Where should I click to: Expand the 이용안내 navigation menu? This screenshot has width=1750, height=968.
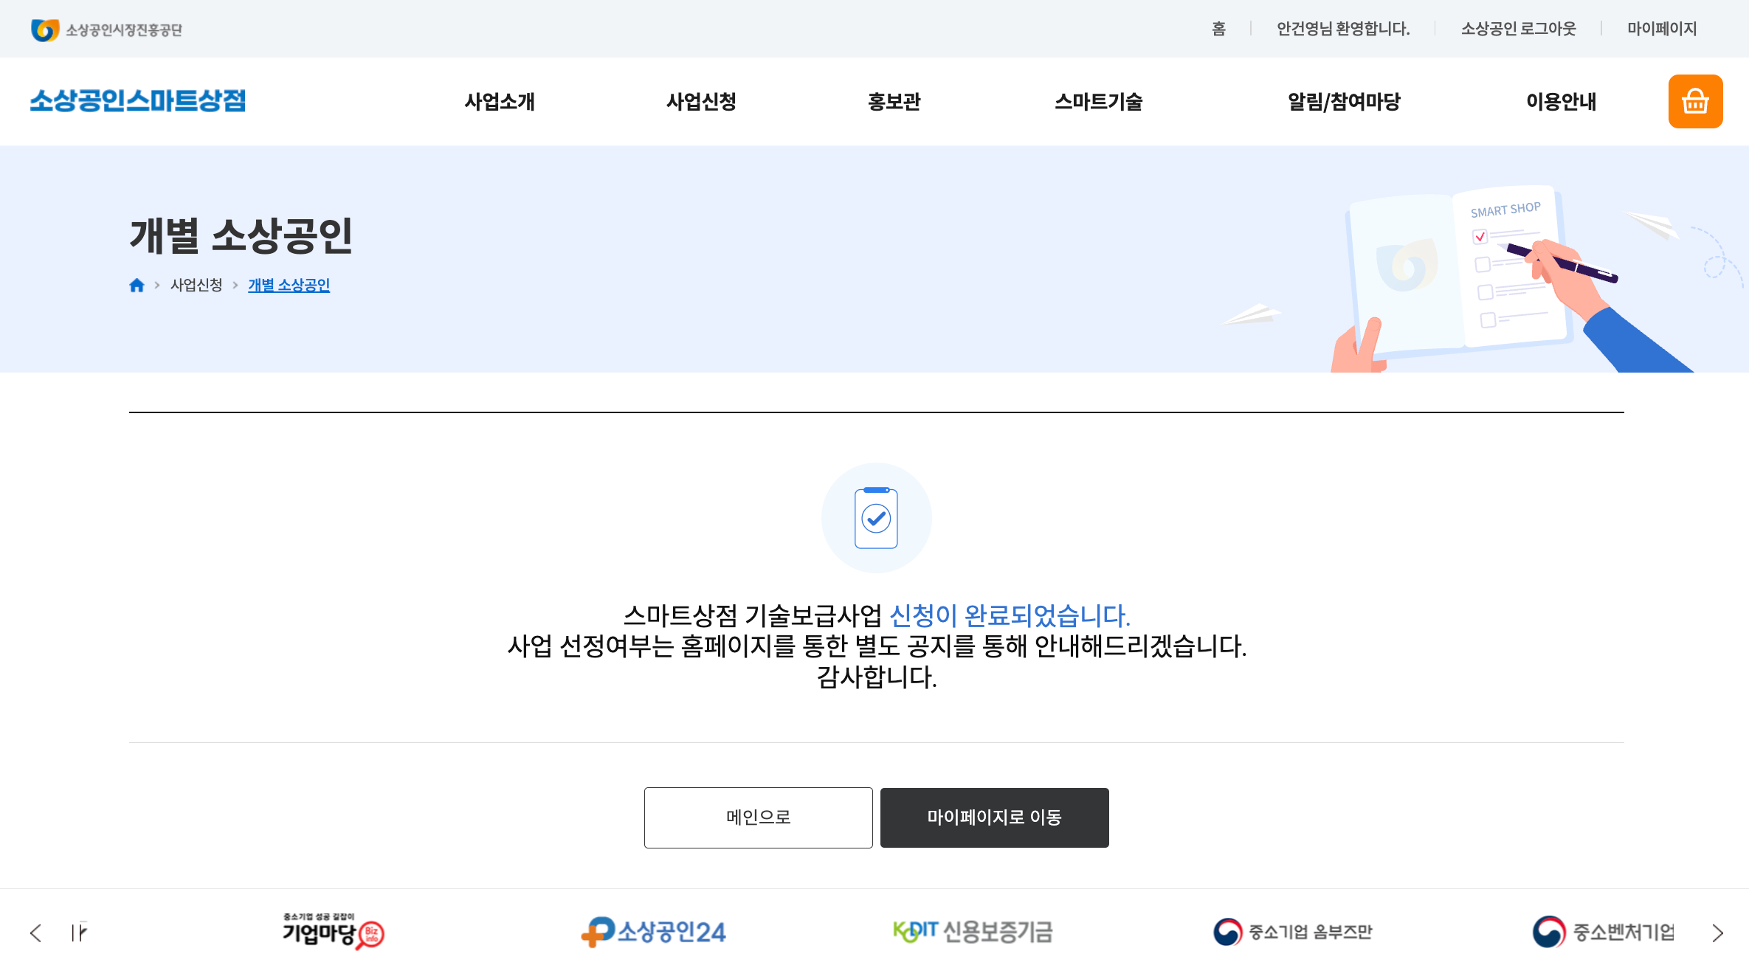1560,102
